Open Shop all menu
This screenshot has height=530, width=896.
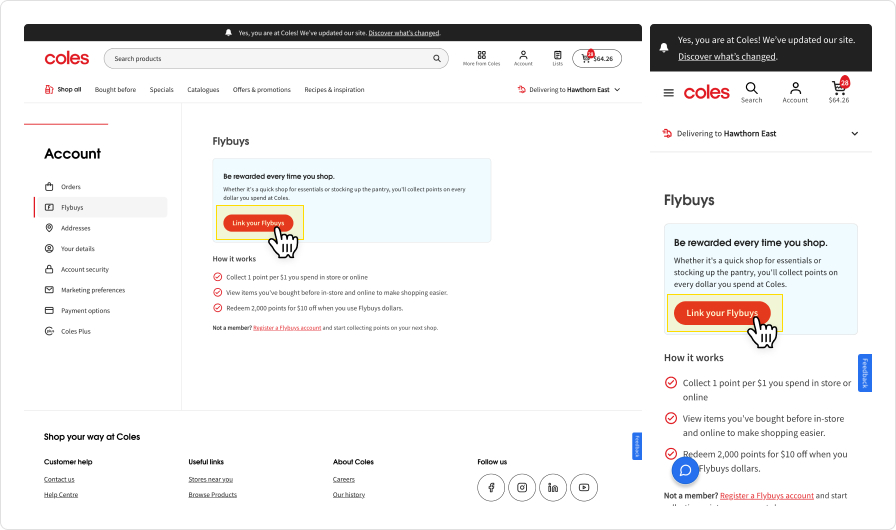tap(63, 90)
